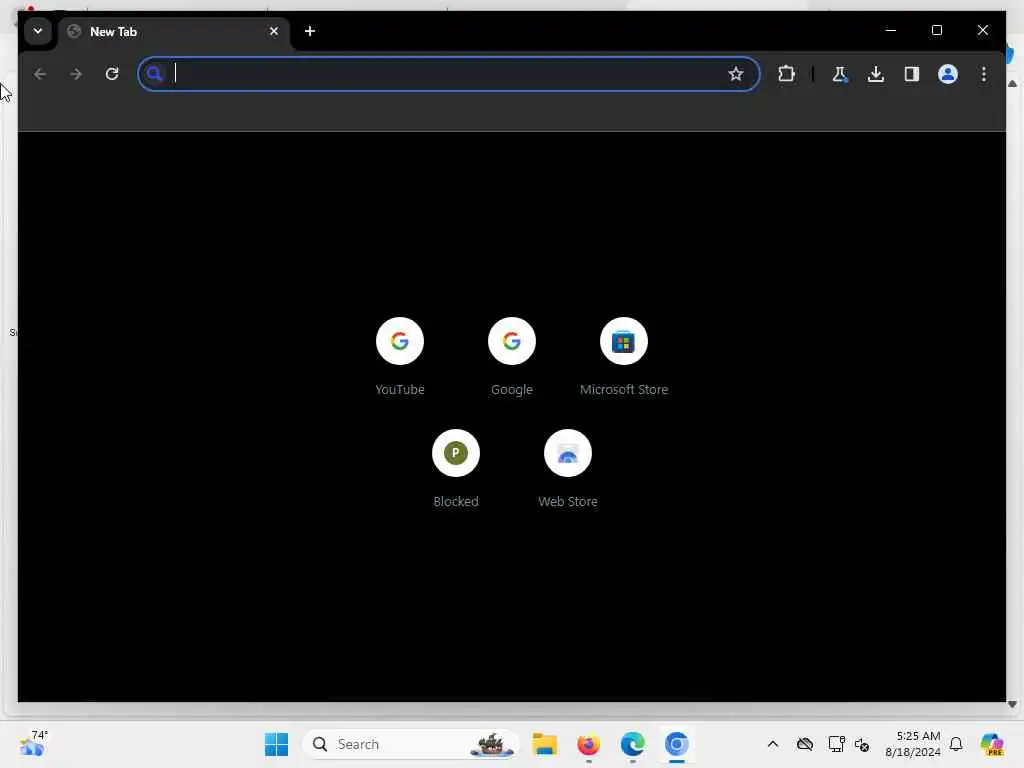This screenshot has height=768, width=1024.
Task: Minimize the browser window
Action: (x=891, y=30)
